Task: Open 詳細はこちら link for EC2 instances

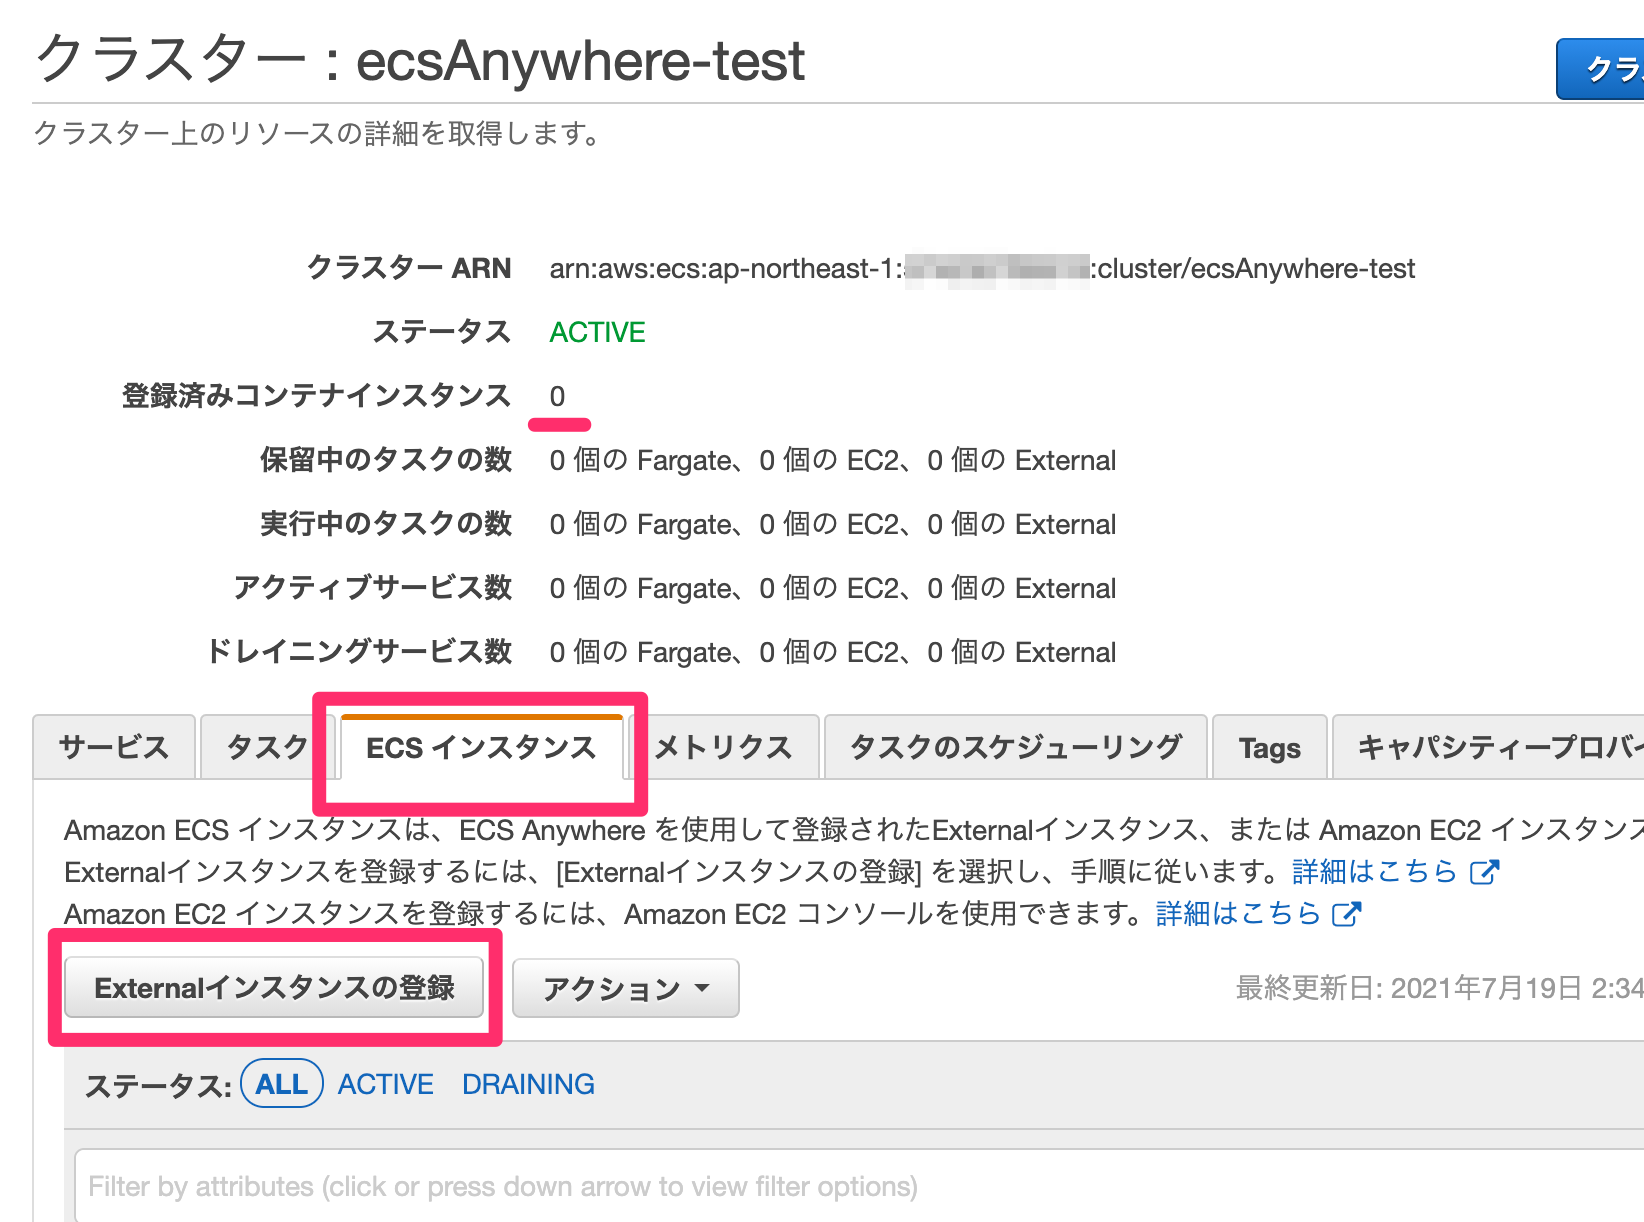Action: [1238, 914]
